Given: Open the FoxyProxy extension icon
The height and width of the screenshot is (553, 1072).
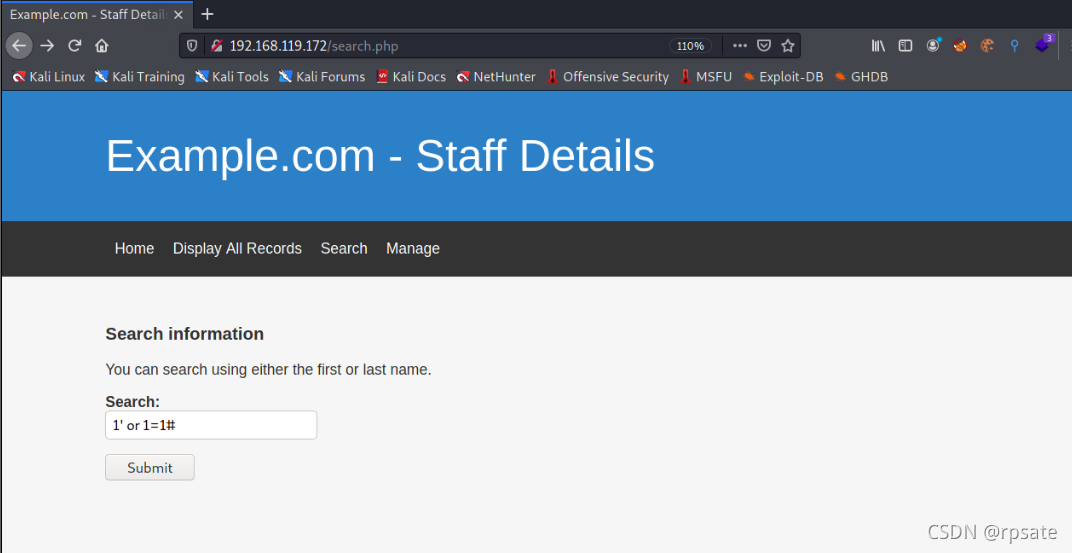Looking at the screenshot, I should pos(960,46).
